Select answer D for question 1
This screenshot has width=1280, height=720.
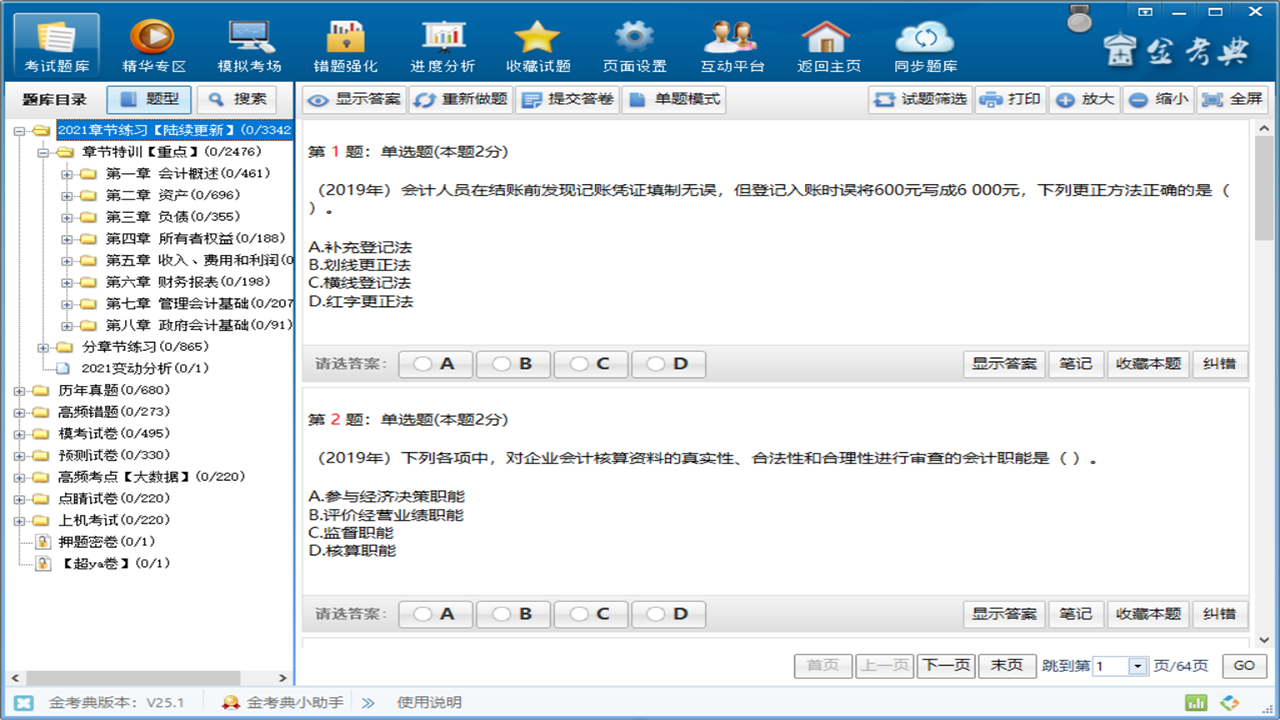(x=668, y=364)
